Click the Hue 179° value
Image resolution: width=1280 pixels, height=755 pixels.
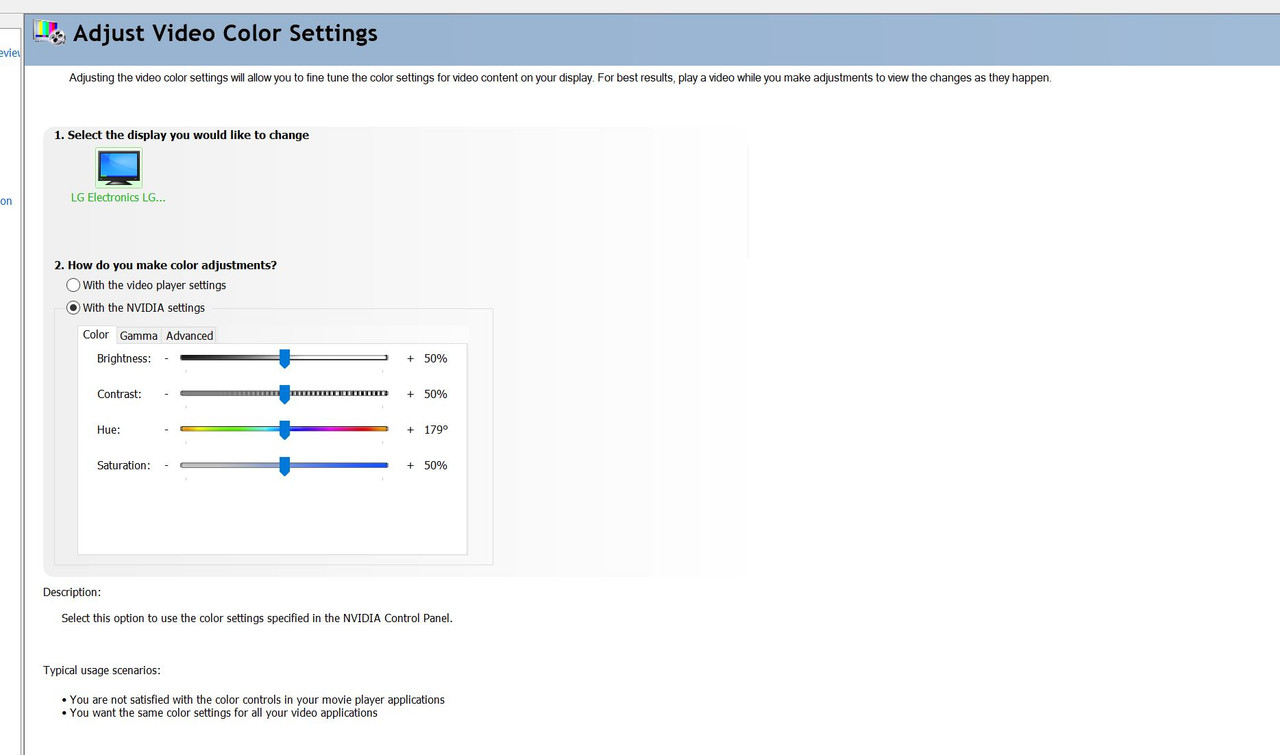click(x=436, y=430)
